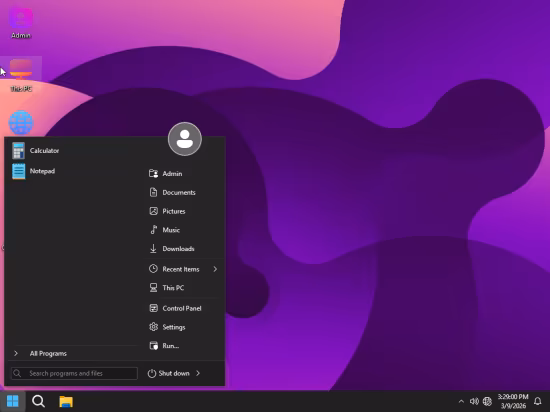Click the Search programs and files box
The image size is (550, 412).
(x=74, y=373)
